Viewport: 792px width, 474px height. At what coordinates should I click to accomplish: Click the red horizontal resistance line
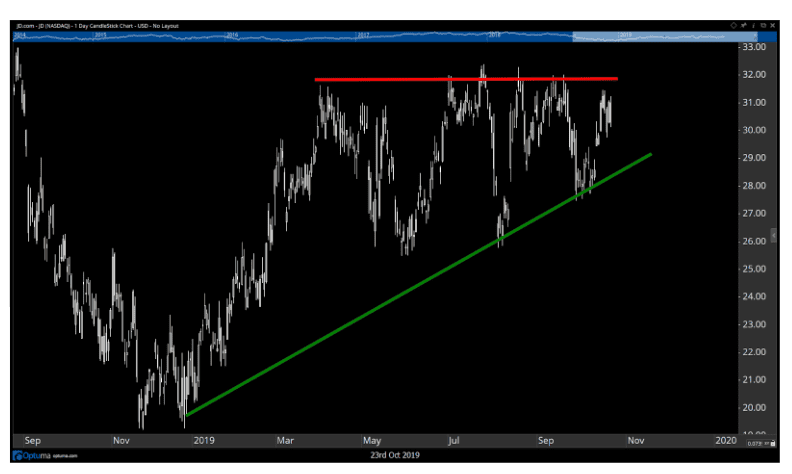(x=466, y=79)
